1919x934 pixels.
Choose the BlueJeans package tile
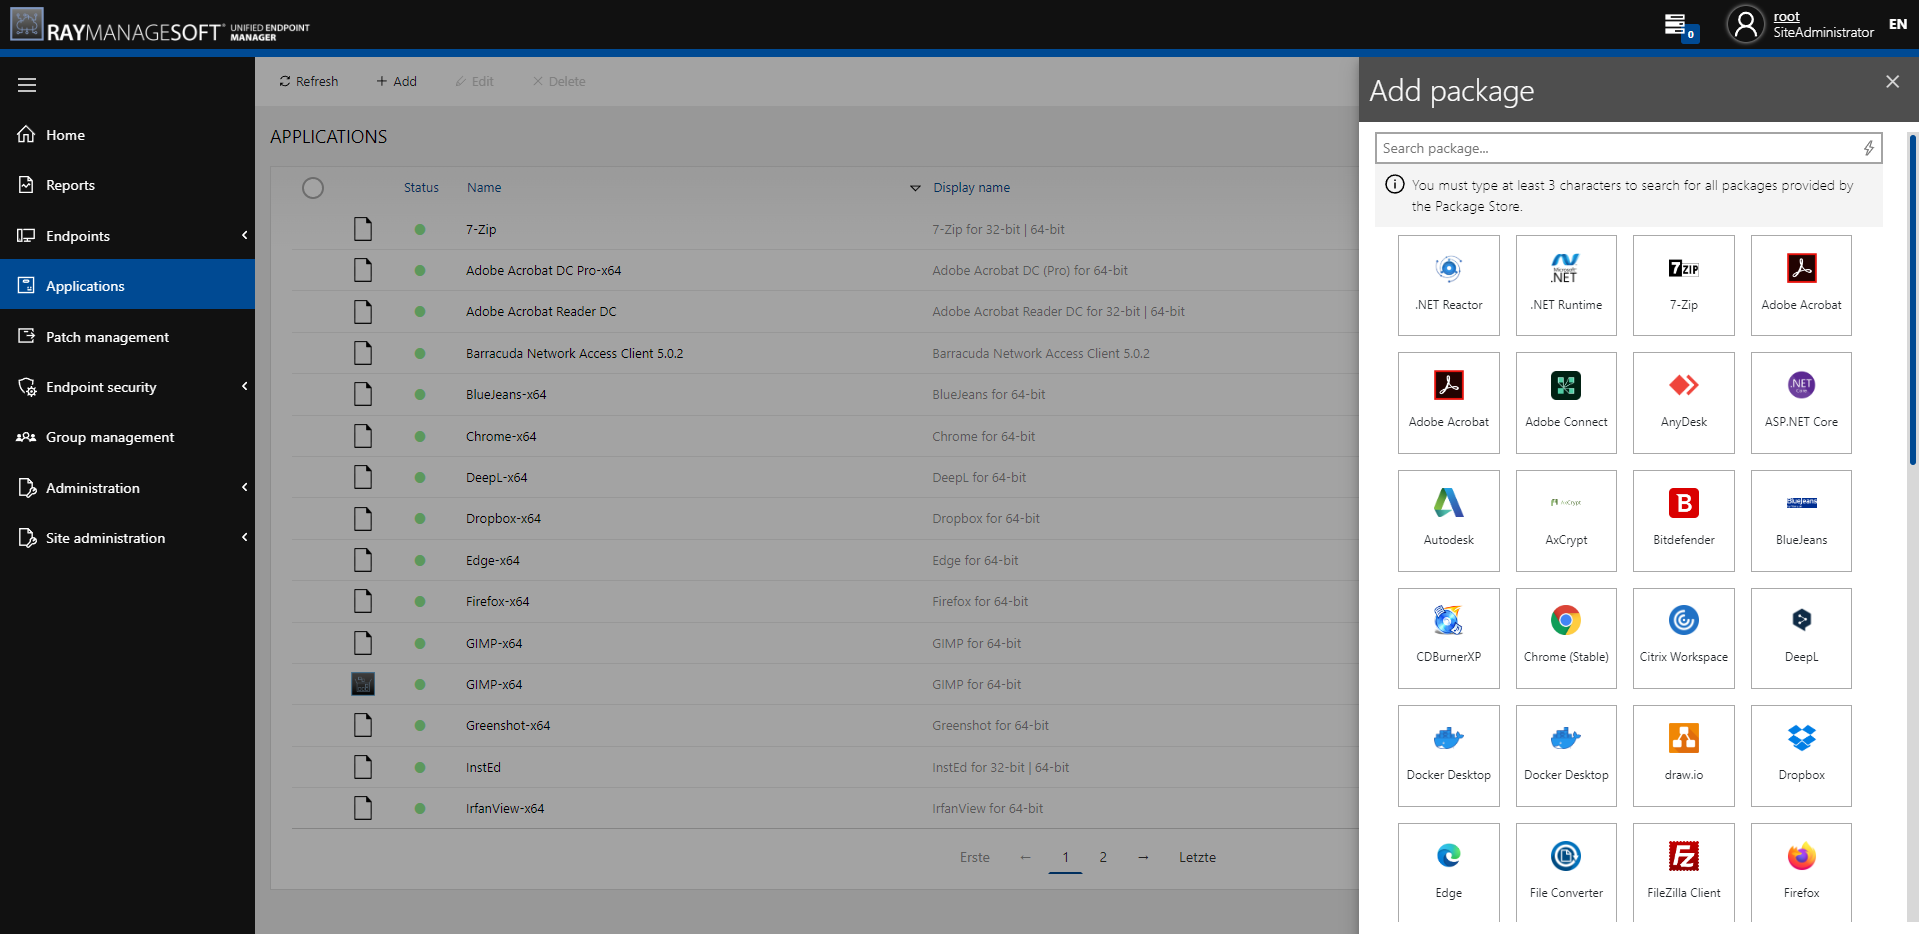(1801, 521)
